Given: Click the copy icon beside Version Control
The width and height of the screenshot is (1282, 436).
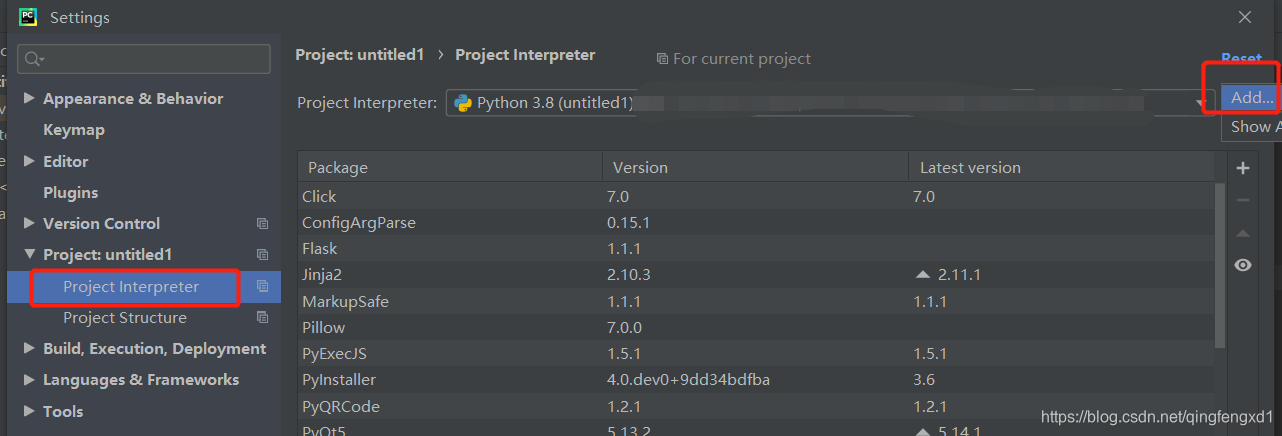Looking at the screenshot, I should click(x=262, y=224).
